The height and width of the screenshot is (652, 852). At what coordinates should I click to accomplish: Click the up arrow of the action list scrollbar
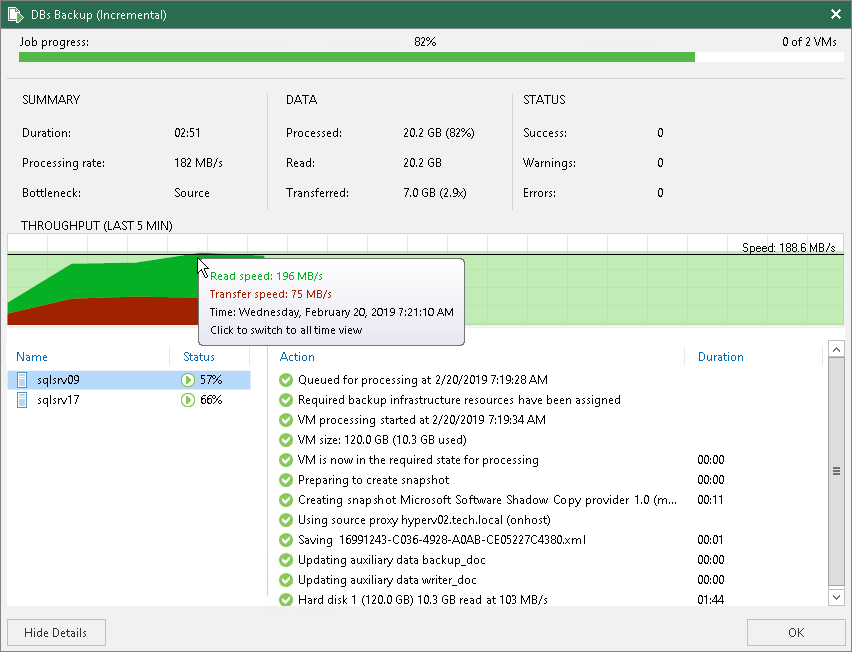click(x=836, y=350)
